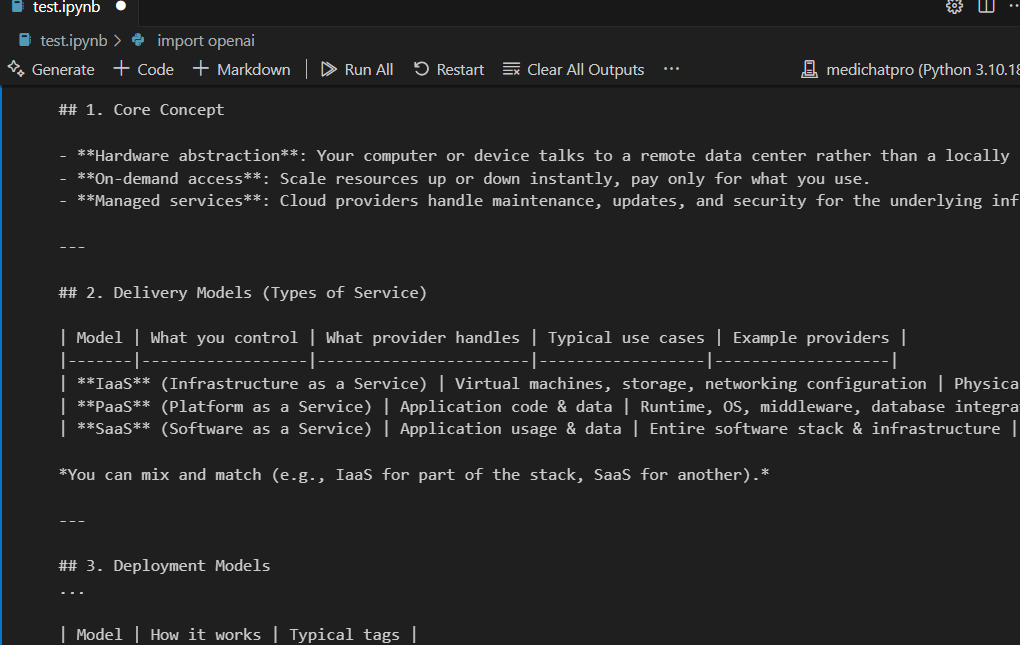
Task: Click the Generate sparkle icon in notebook toolbar
Action: pyautogui.click(x=16, y=69)
